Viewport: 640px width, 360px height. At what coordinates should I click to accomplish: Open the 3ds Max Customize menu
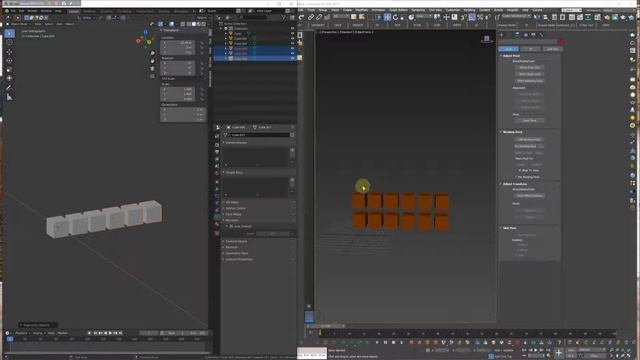point(452,10)
